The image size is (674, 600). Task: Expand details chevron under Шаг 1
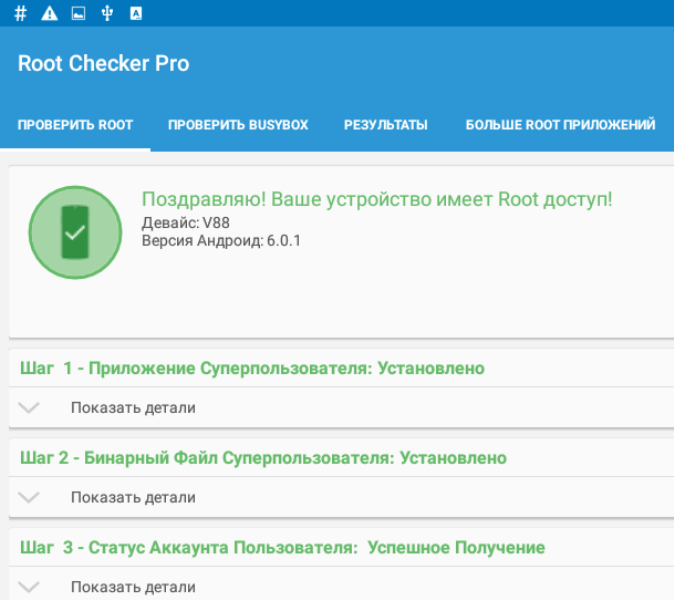(x=29, y=407)
